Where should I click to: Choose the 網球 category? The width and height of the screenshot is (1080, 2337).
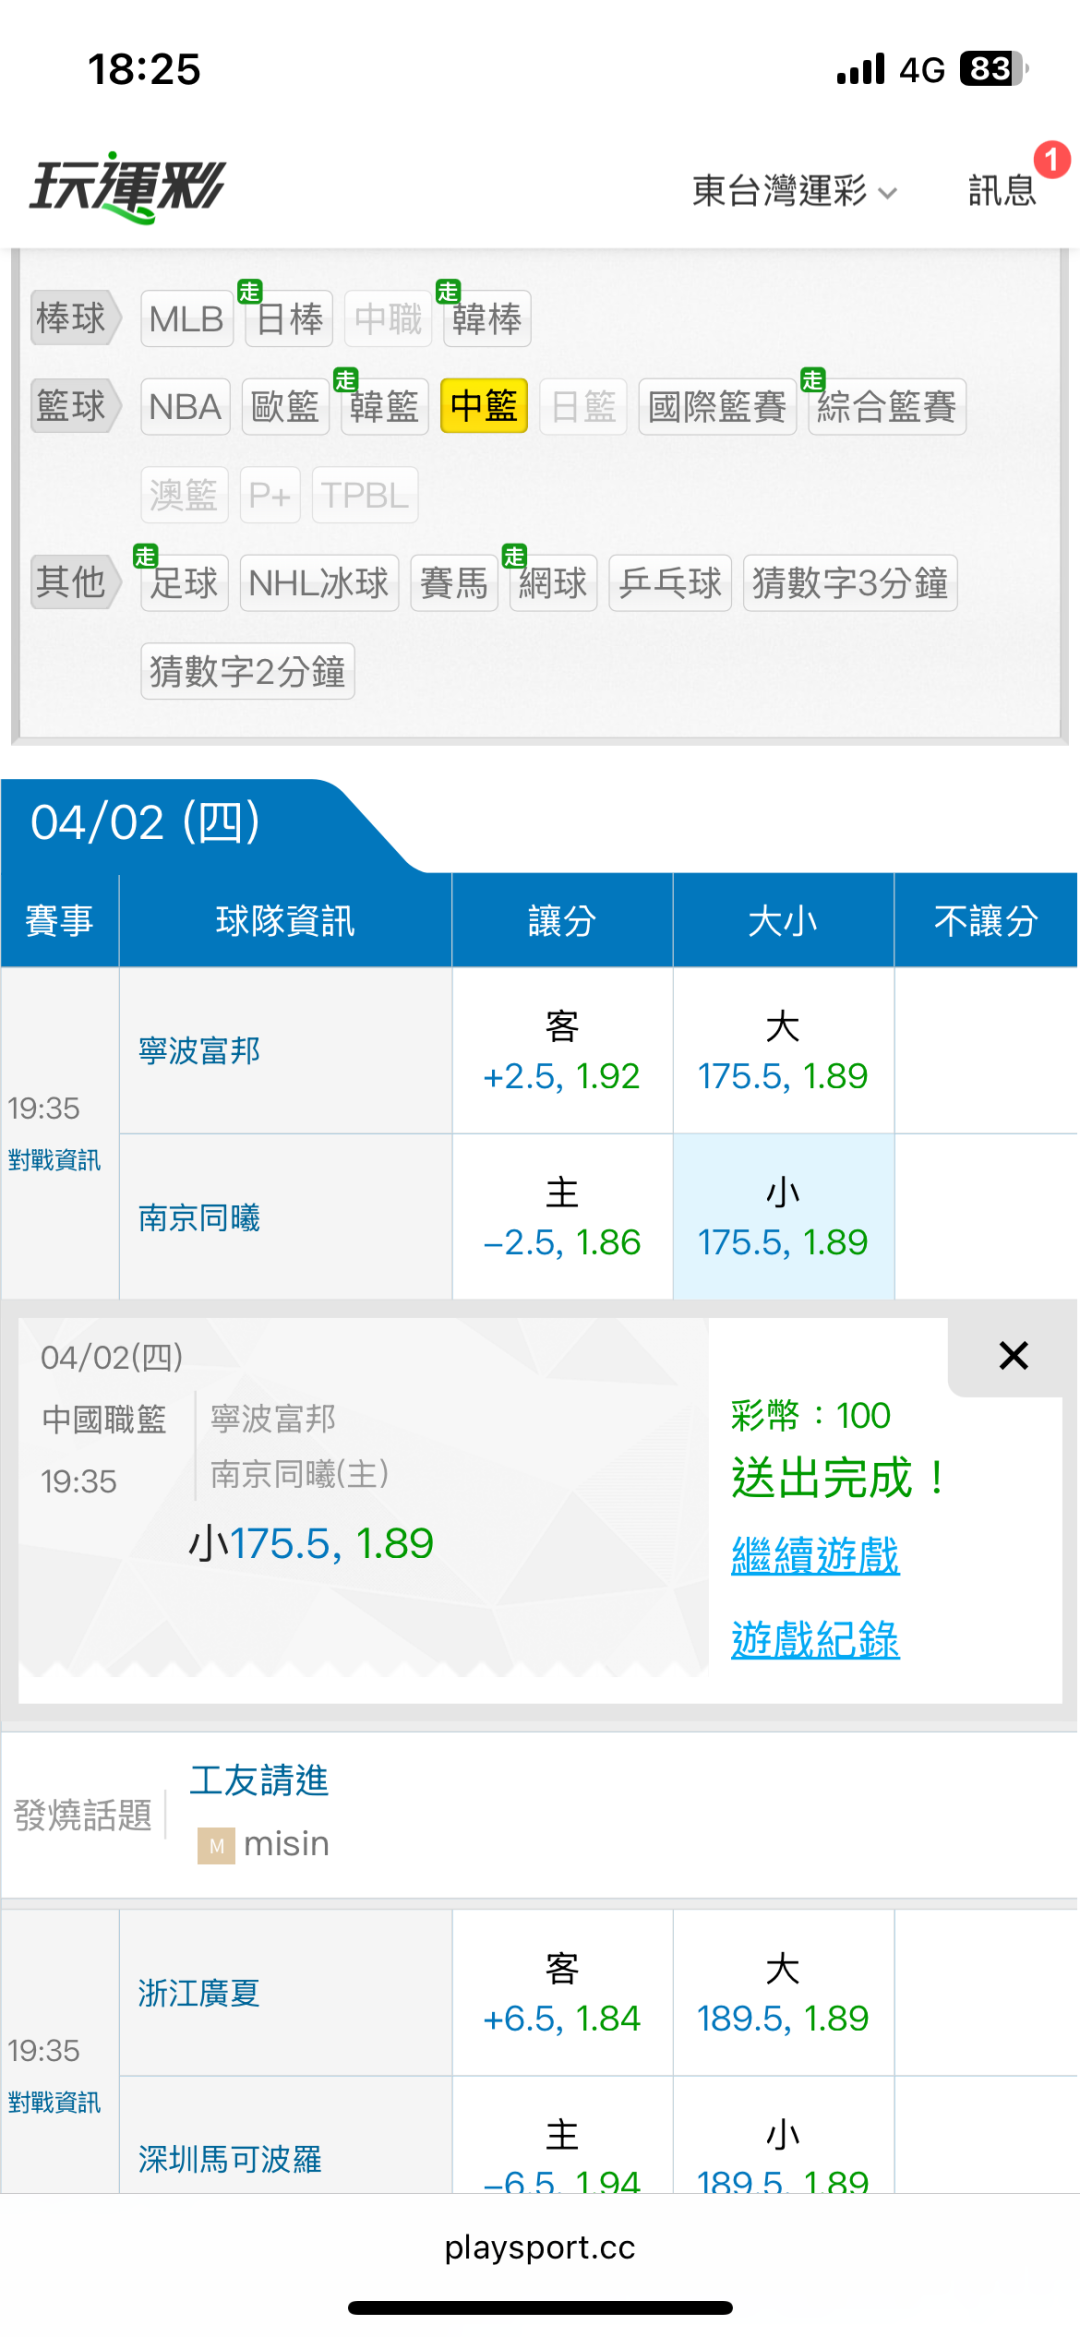[x=553, y=583]
